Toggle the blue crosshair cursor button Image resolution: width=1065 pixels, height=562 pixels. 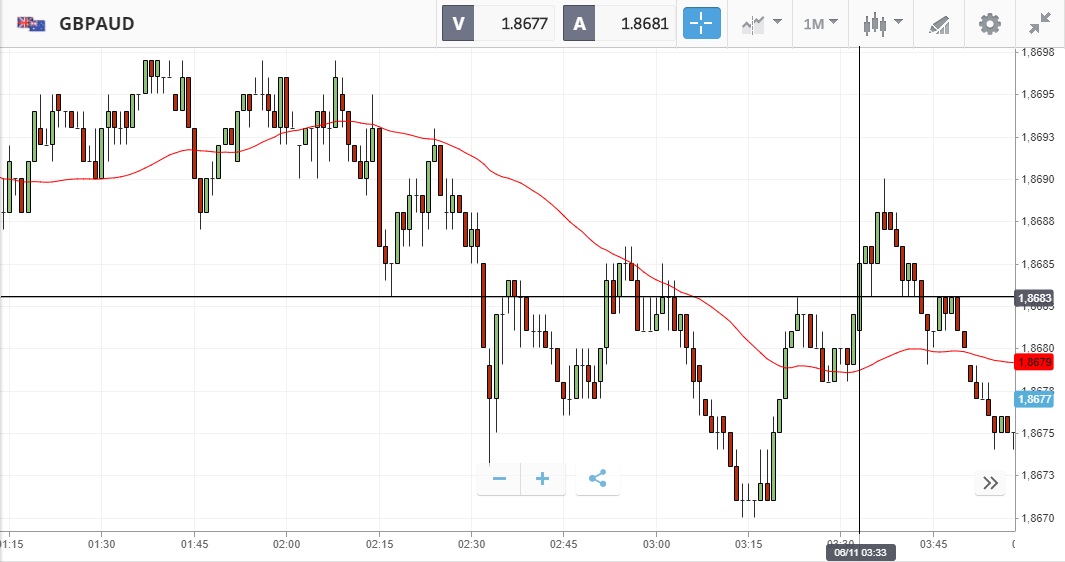click(701, 23)
